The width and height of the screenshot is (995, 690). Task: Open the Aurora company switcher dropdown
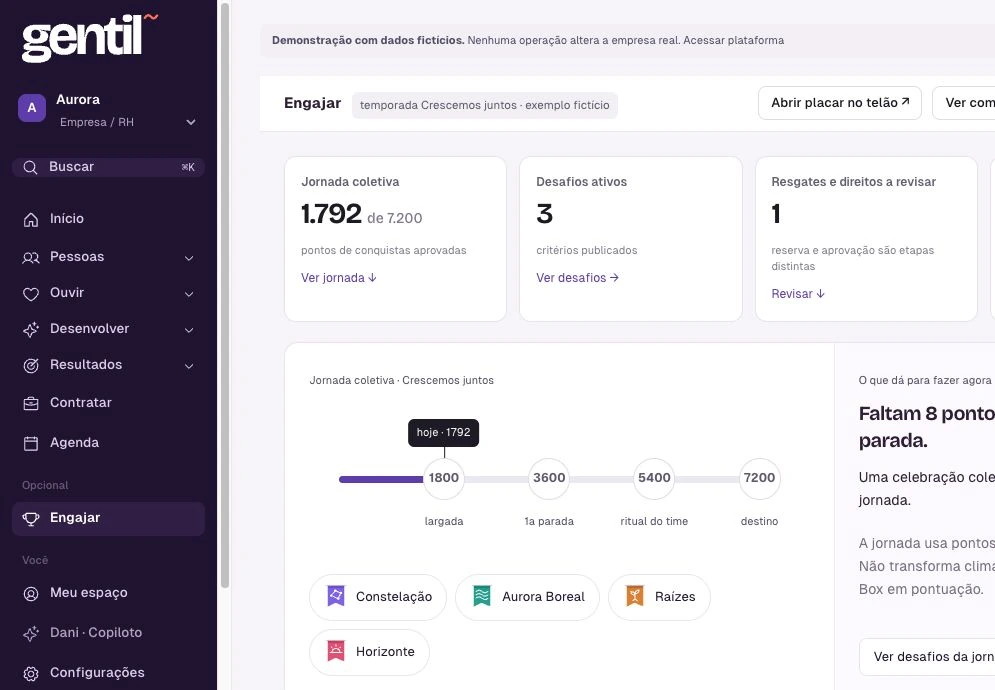click(190, 122)
